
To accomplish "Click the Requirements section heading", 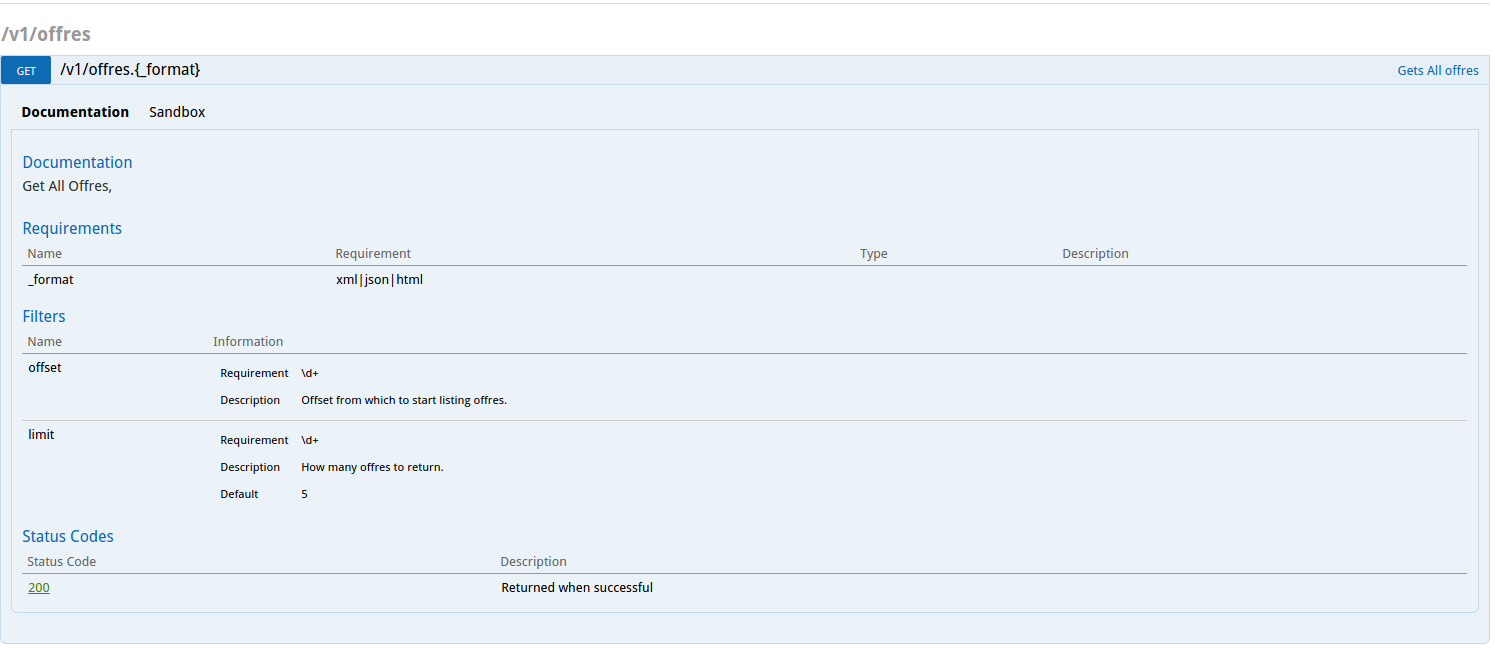I will (x=72, y=228).
